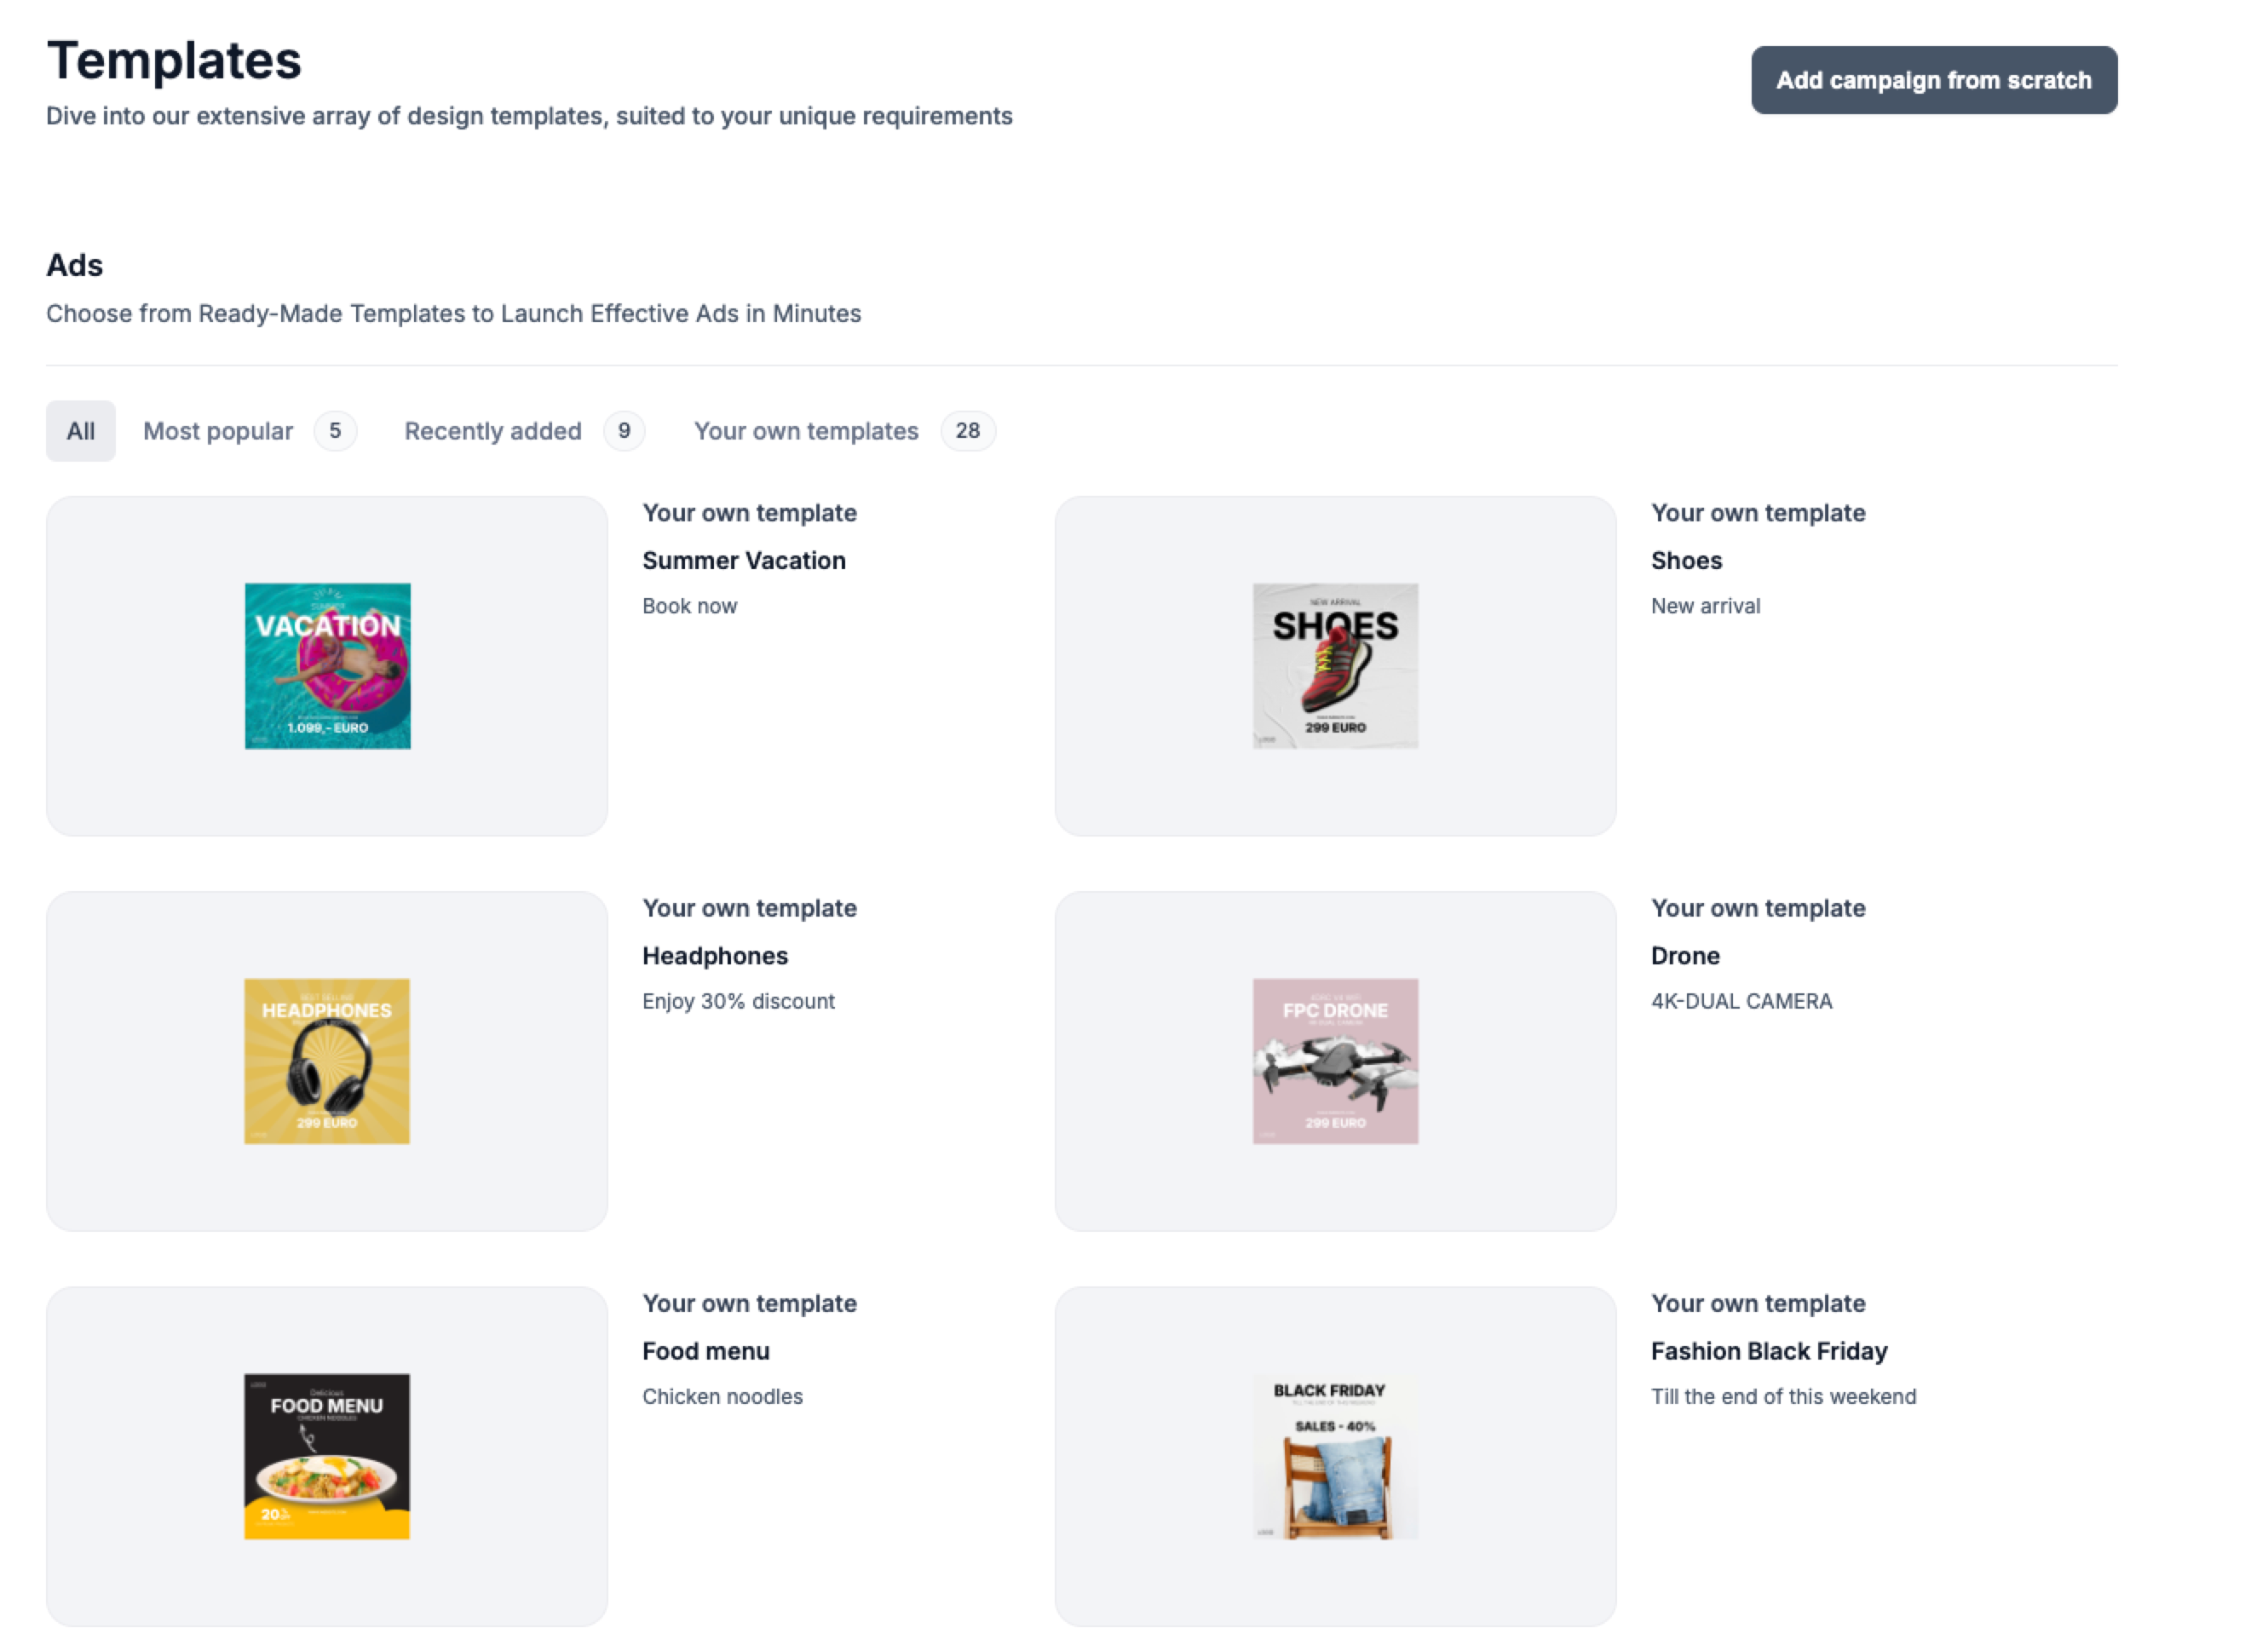This screenshot has width=2268, height=1651.
Task: Select the Headphones template thumbnail
Action: 327,1061
